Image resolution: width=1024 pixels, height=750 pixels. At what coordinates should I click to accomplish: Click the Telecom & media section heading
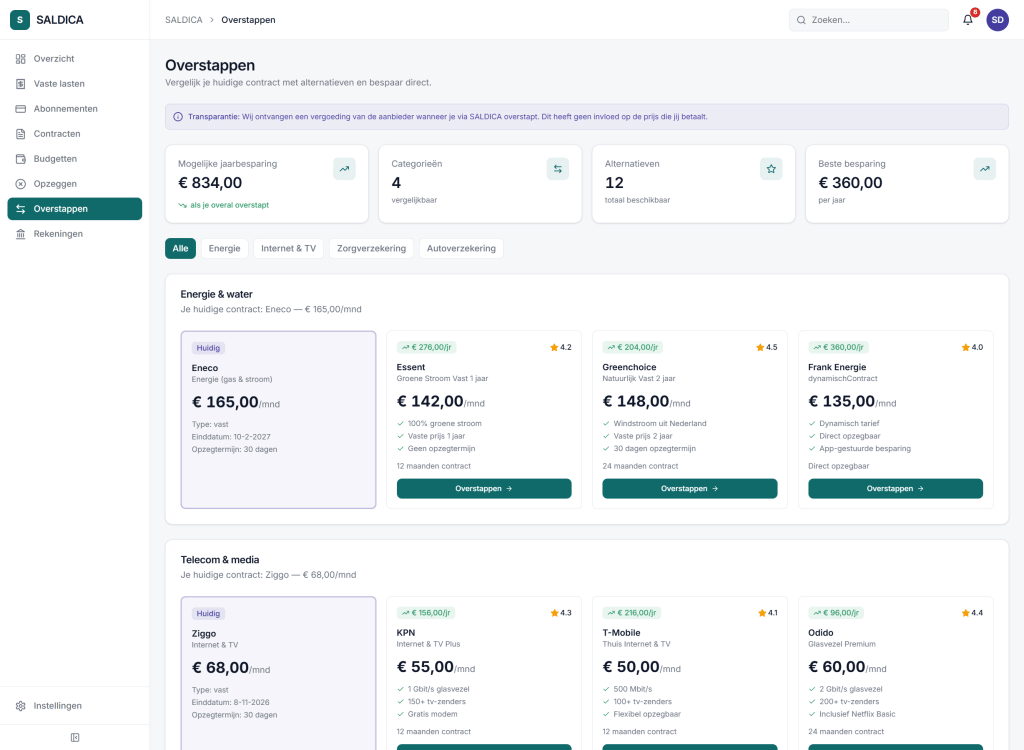point(220,560)
